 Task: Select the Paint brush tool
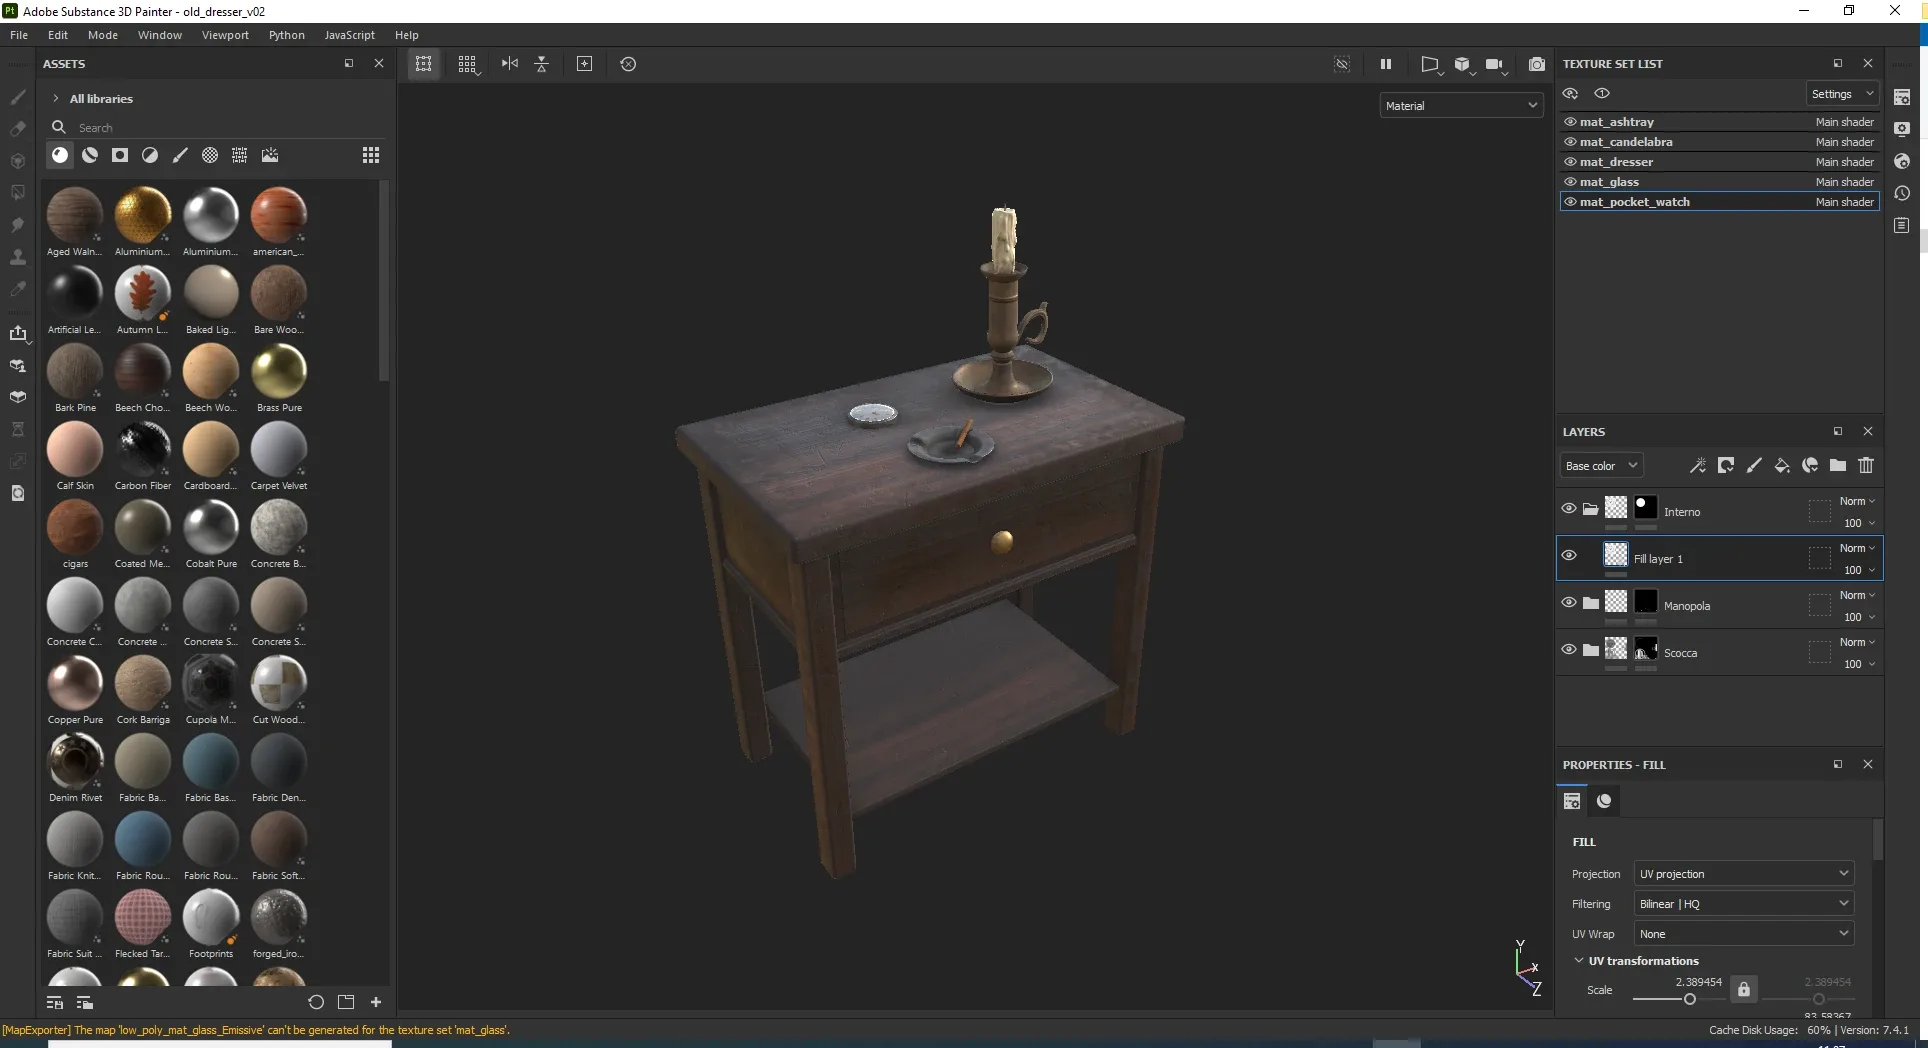(x=18, y=97)
